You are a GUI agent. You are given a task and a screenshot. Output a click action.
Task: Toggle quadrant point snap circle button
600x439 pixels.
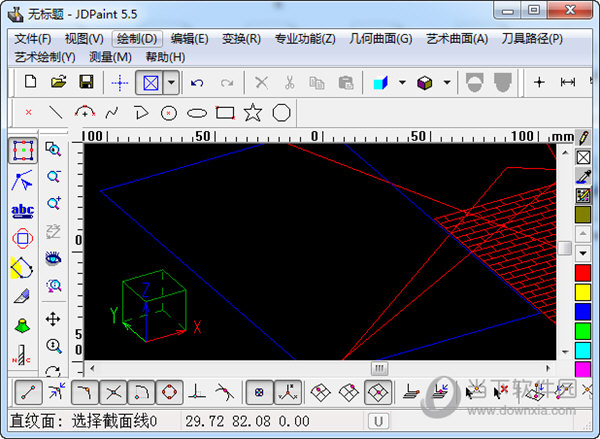[170, 392]
